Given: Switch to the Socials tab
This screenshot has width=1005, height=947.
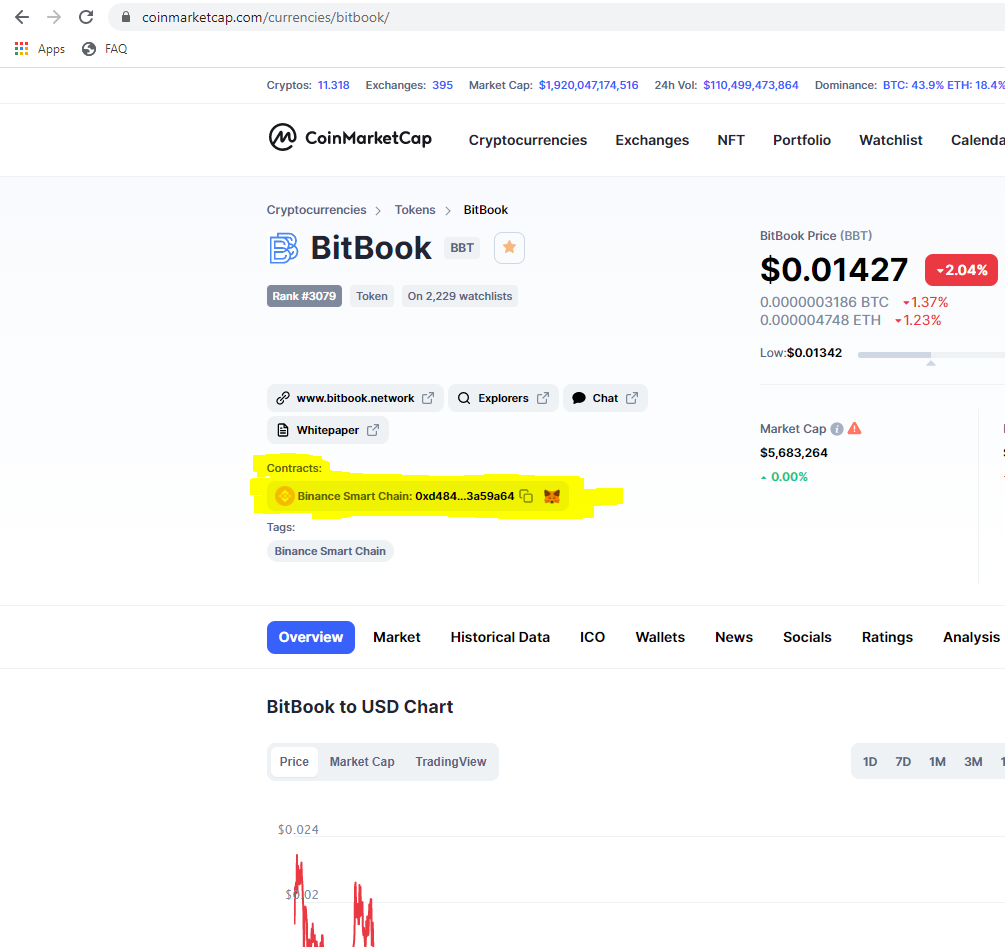Looking at the screenshot, I should coord(807,638).
